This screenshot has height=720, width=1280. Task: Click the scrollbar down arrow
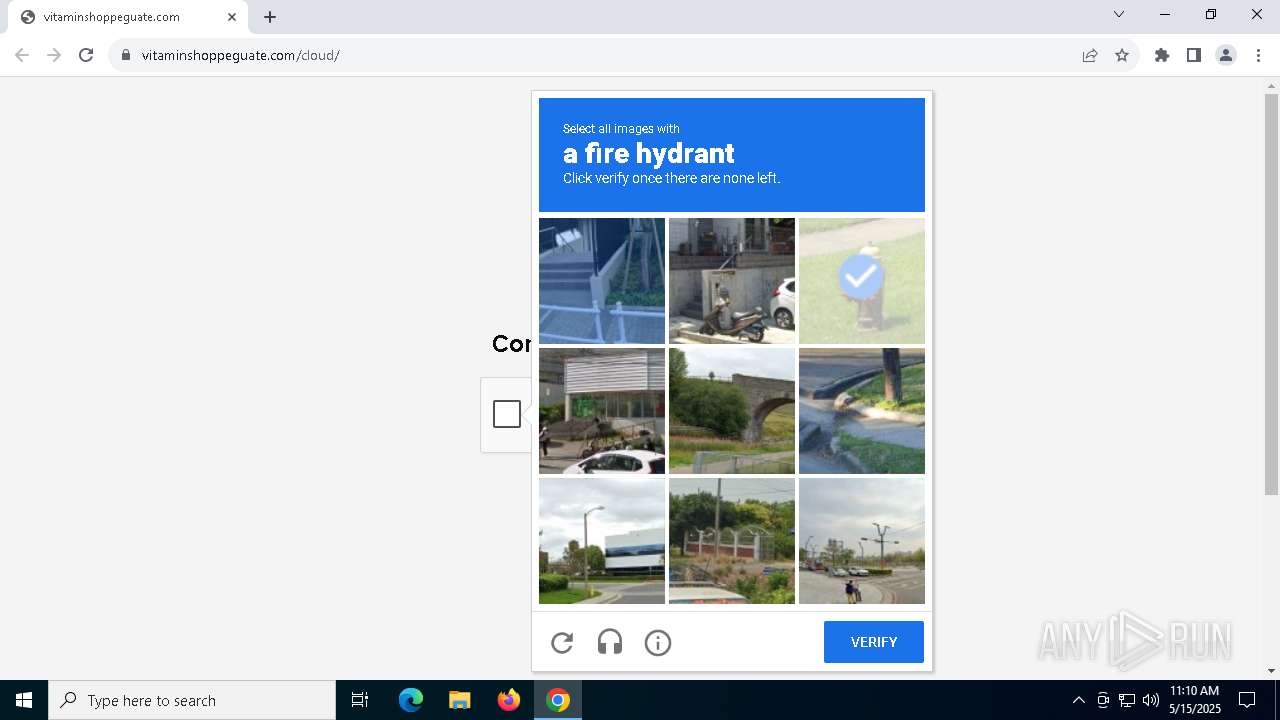[x=1272, y=671]
